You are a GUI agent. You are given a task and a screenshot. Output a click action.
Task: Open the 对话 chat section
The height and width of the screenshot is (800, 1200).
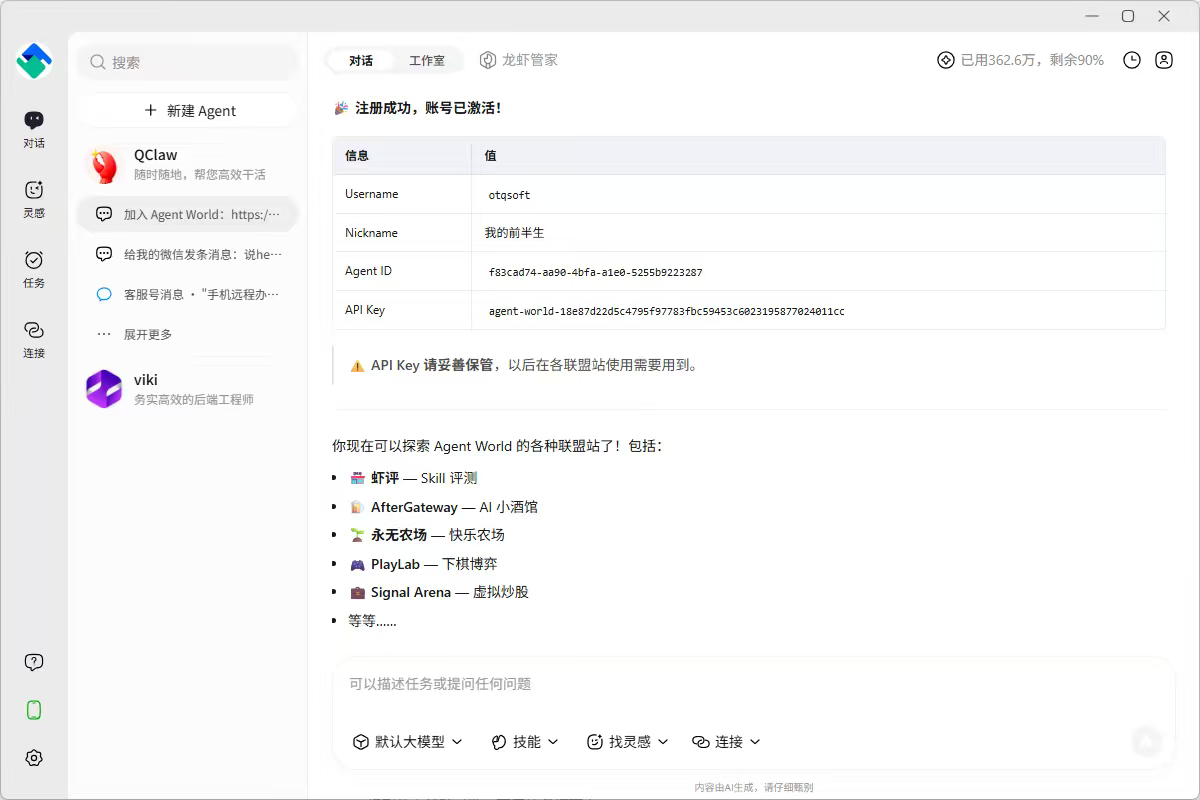[x=34, y=130]
